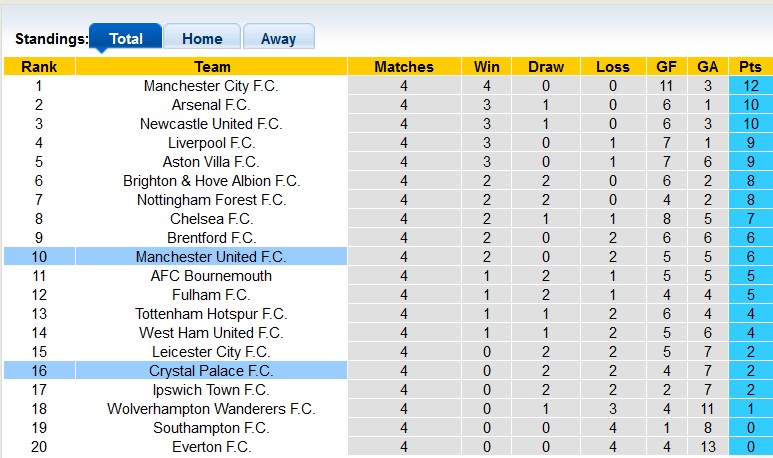Select Liverpool F.C. team name
Image resolution: width=773 pixels, height=458 pixels.
tap(211, 143)
